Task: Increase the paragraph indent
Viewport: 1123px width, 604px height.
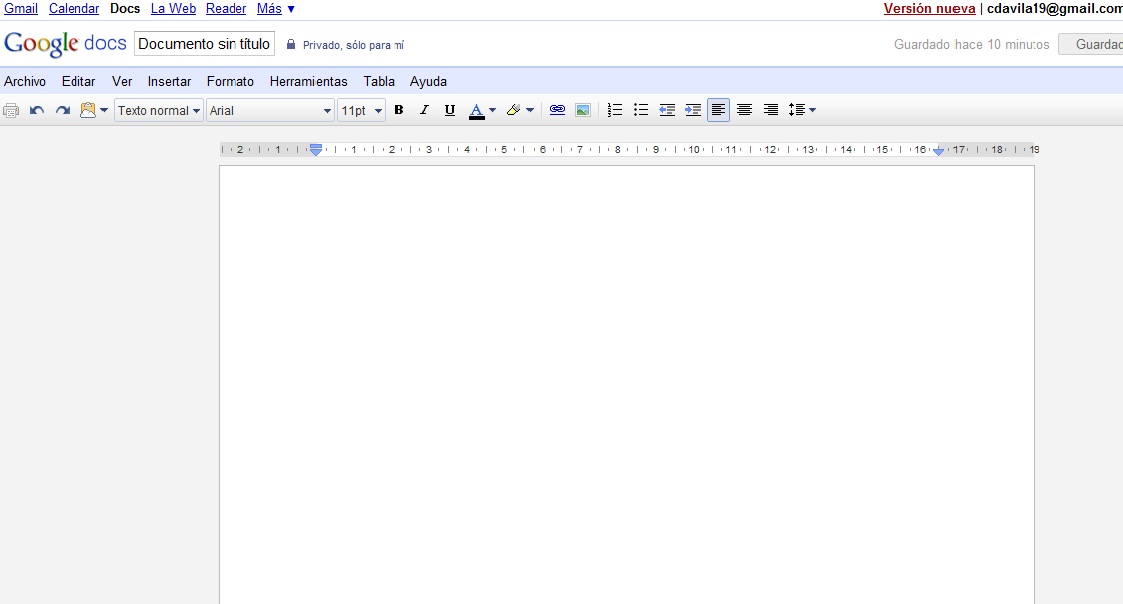Action: 693,110
